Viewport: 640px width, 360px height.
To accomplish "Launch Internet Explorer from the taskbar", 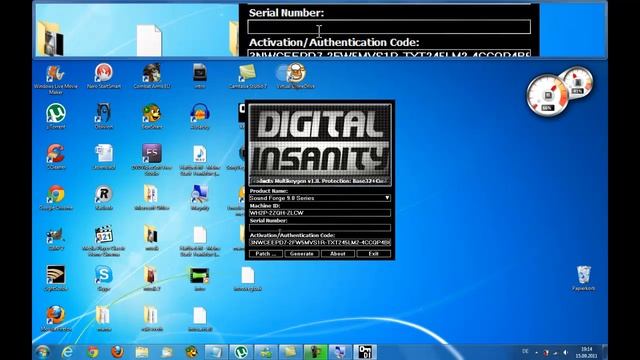I will pos(67,352).
